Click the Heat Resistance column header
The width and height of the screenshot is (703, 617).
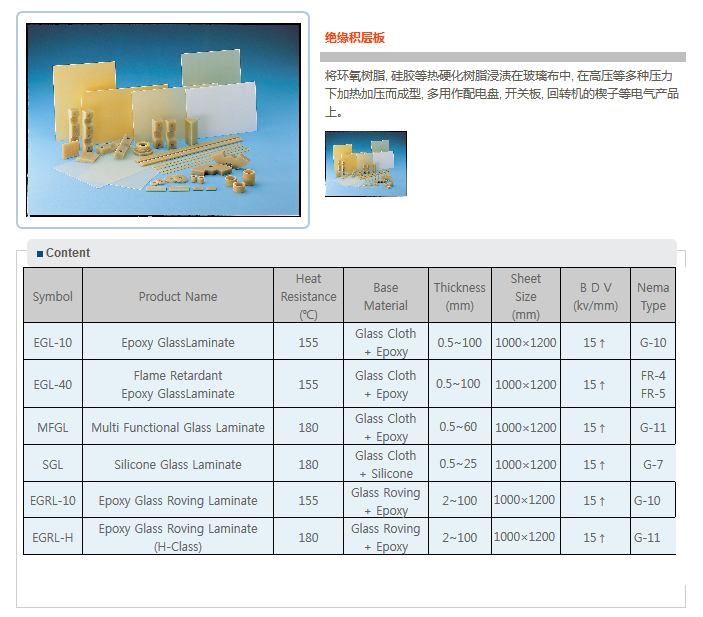308,296
